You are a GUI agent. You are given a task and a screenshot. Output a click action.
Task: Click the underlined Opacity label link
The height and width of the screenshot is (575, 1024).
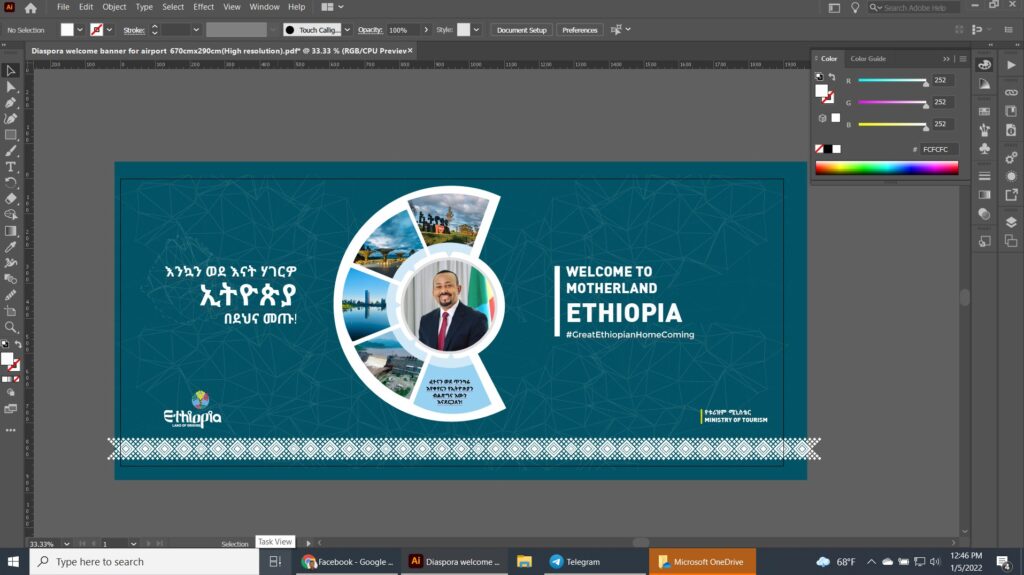370,30
